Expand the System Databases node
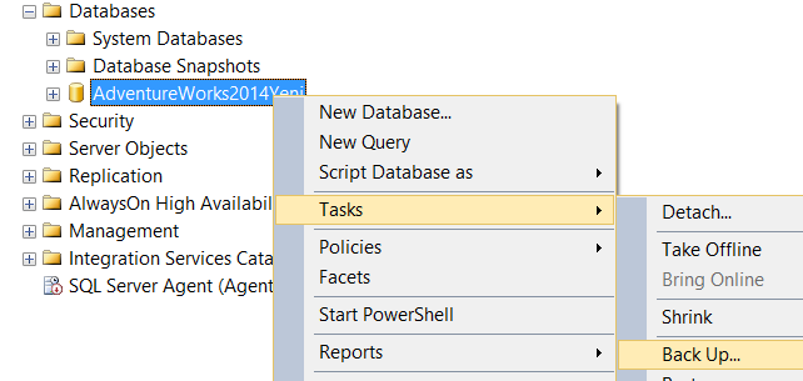803x381 pixels. (53, 39)
